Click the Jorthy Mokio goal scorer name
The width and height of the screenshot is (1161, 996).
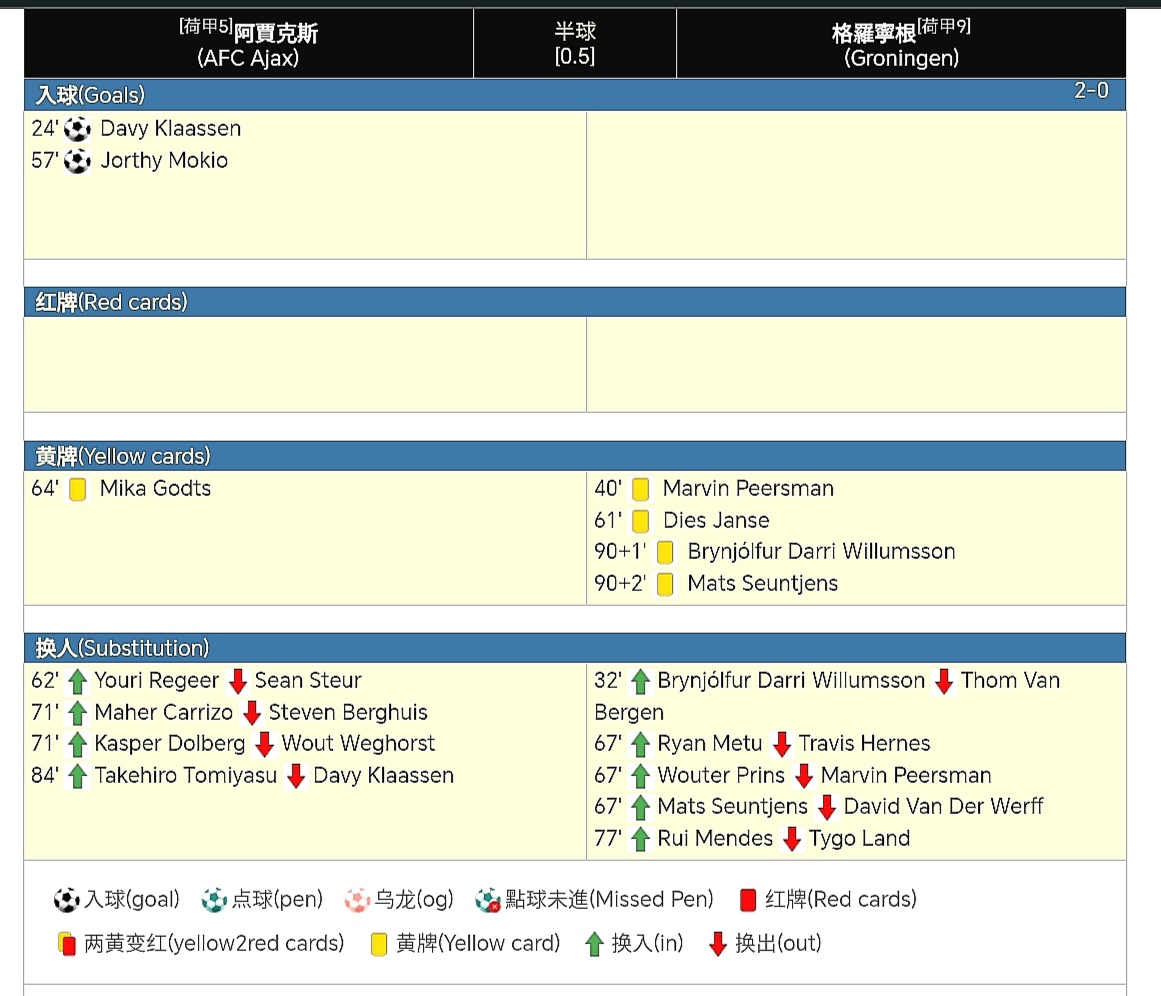(x=164, y=161)
